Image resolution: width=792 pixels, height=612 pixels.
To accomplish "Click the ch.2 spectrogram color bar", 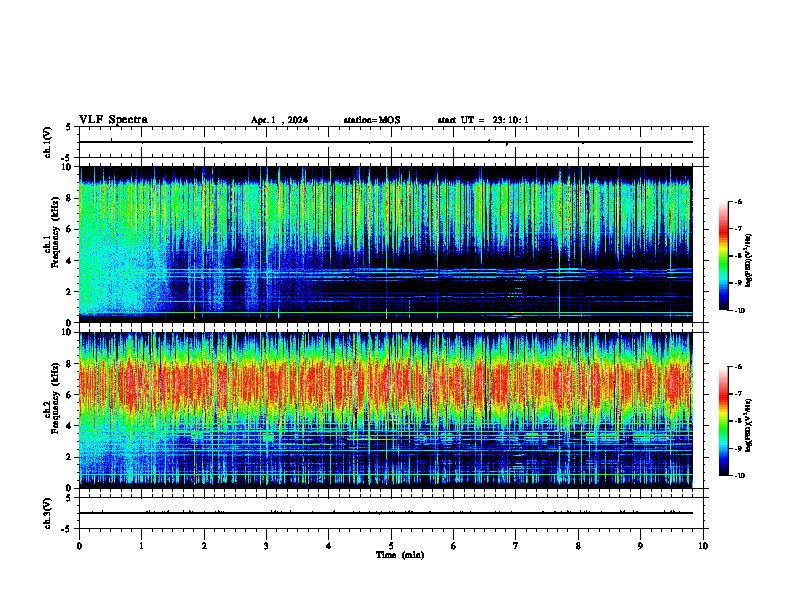I will point(723,421).
